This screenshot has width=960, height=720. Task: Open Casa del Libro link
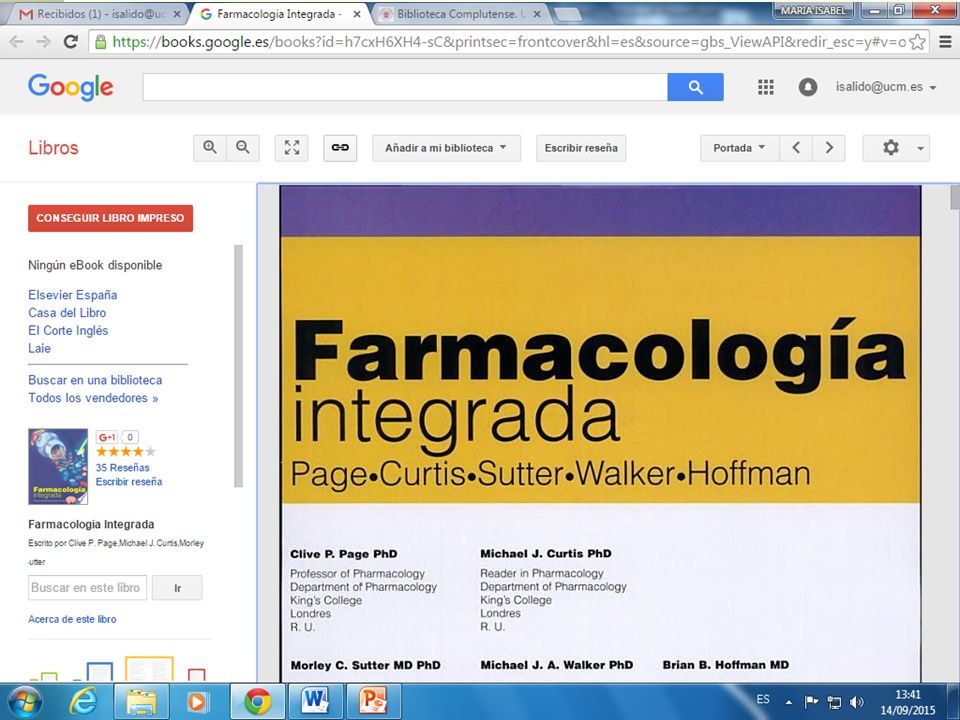coord(67,312)
